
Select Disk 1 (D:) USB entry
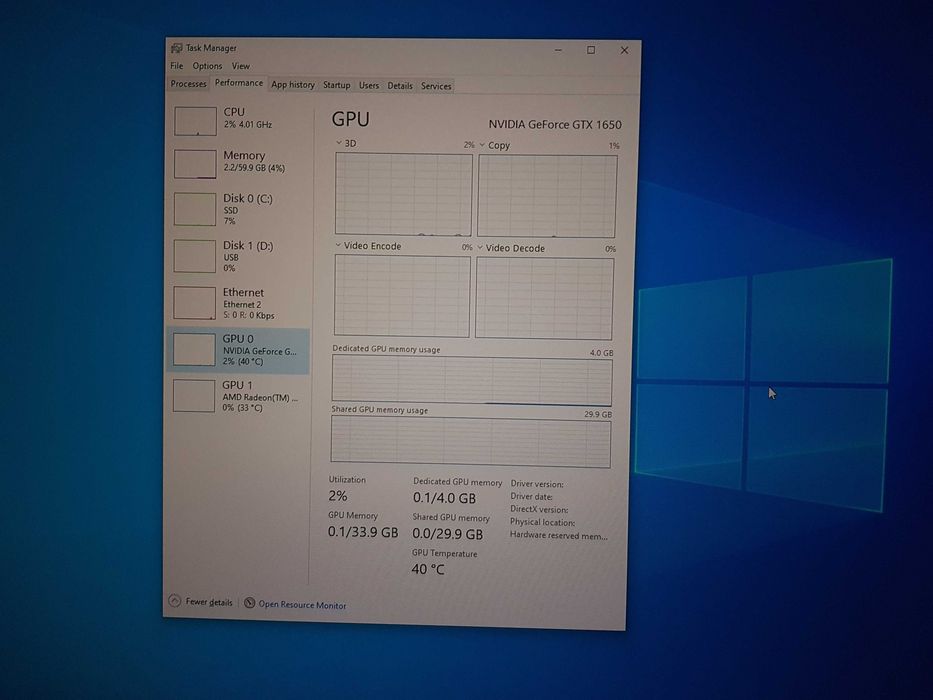(238, 256)
